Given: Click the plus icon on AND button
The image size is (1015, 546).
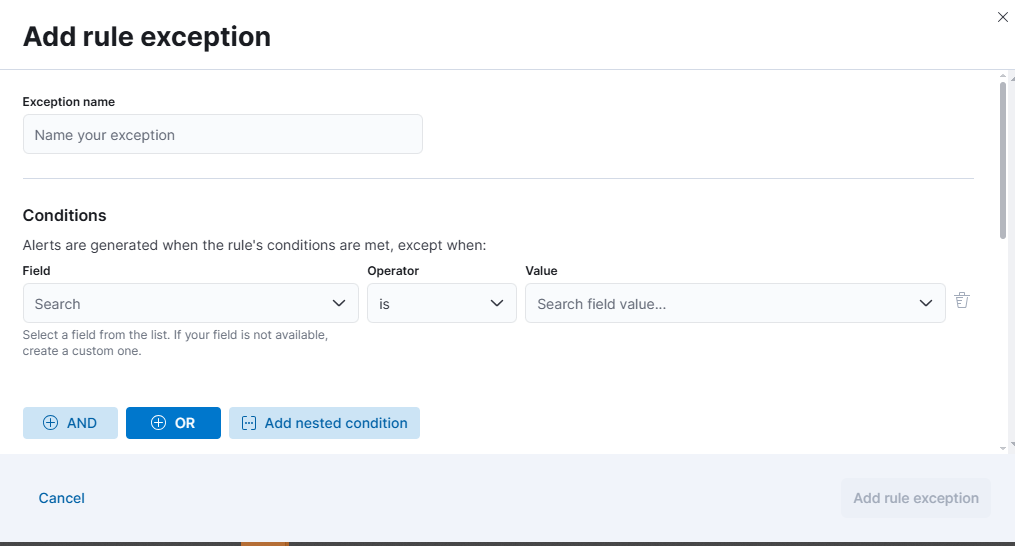Looking at the screenshot, I should pyautogui.click(x=50, y=423).
